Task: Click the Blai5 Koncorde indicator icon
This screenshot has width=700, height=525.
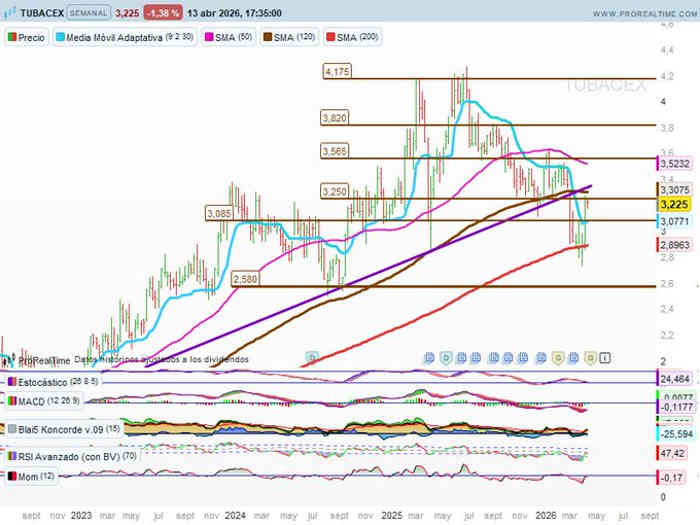Action: click(x=10, y=429)
